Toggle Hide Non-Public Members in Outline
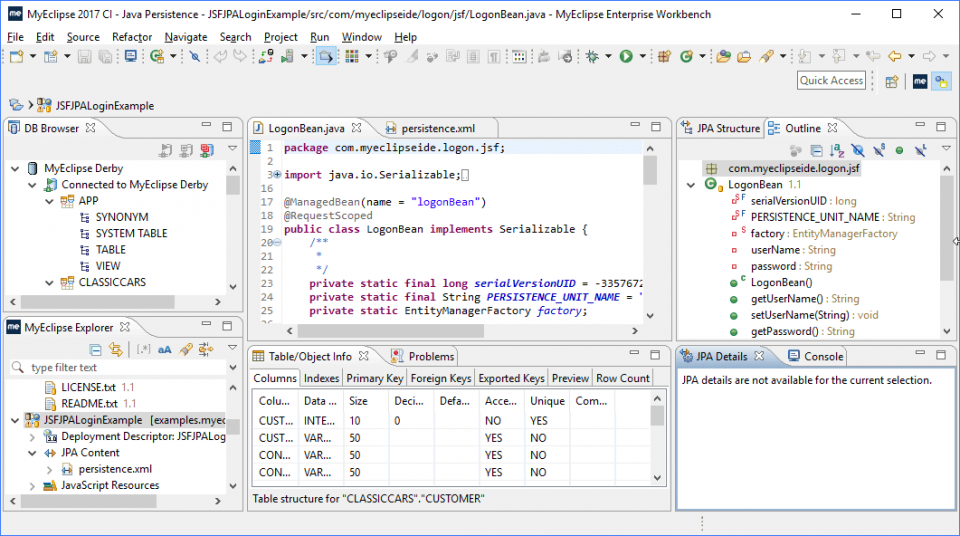 pyautogui.click(x=899, y=150)
